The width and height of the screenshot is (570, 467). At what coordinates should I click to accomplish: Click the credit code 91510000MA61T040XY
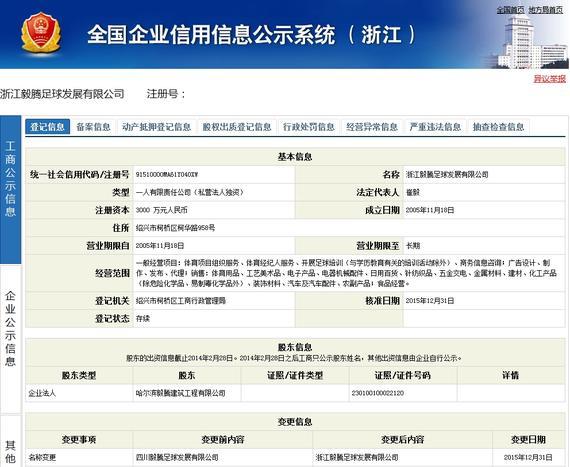click(167, 174)
